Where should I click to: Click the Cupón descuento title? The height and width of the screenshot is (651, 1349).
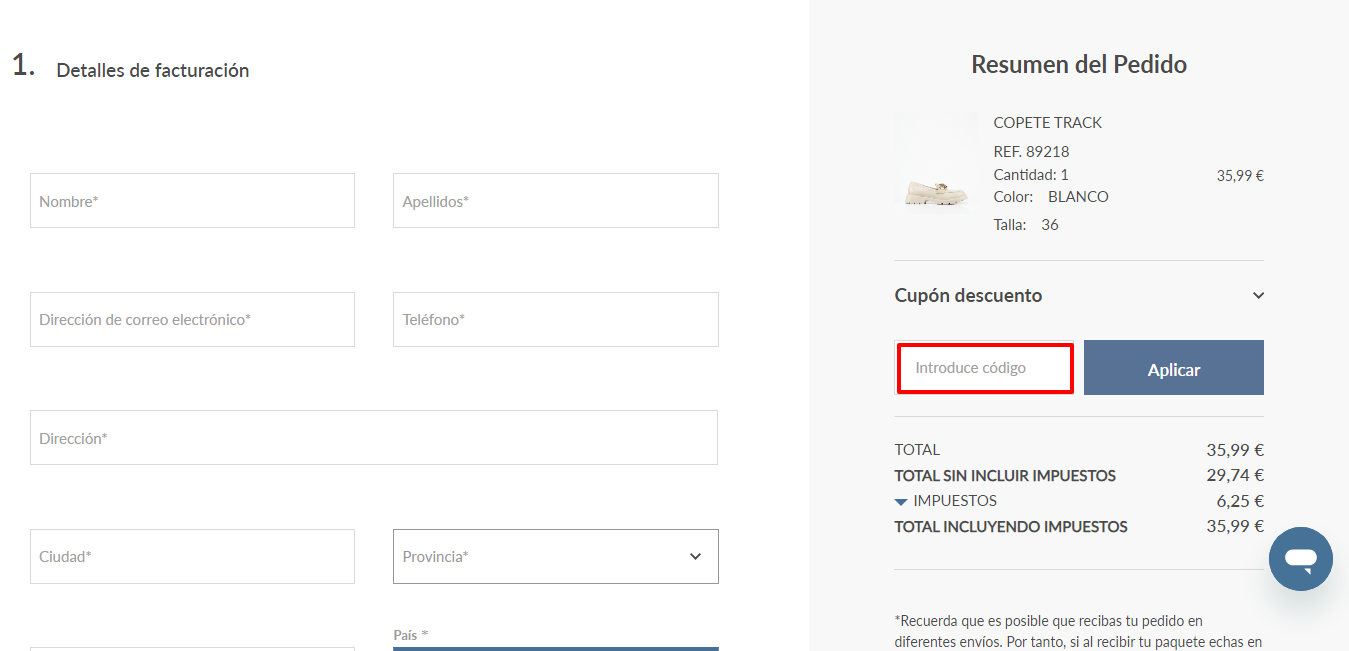968,295
